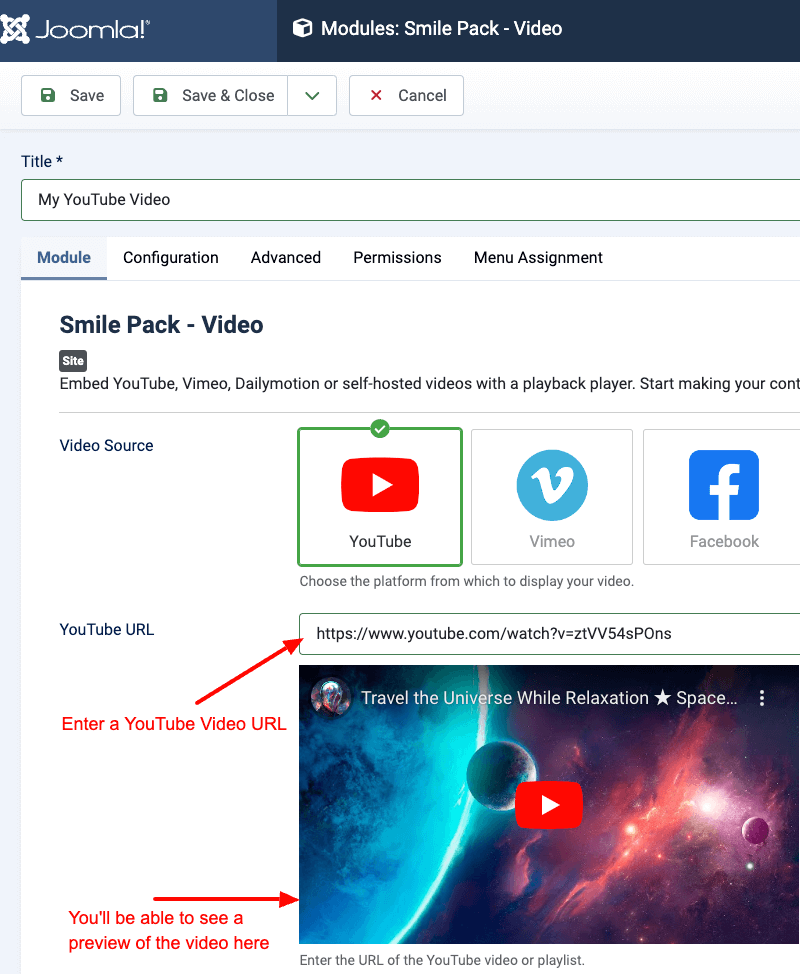Click the Joomla logo
The image size is (800, 974).
pos(75,29)
